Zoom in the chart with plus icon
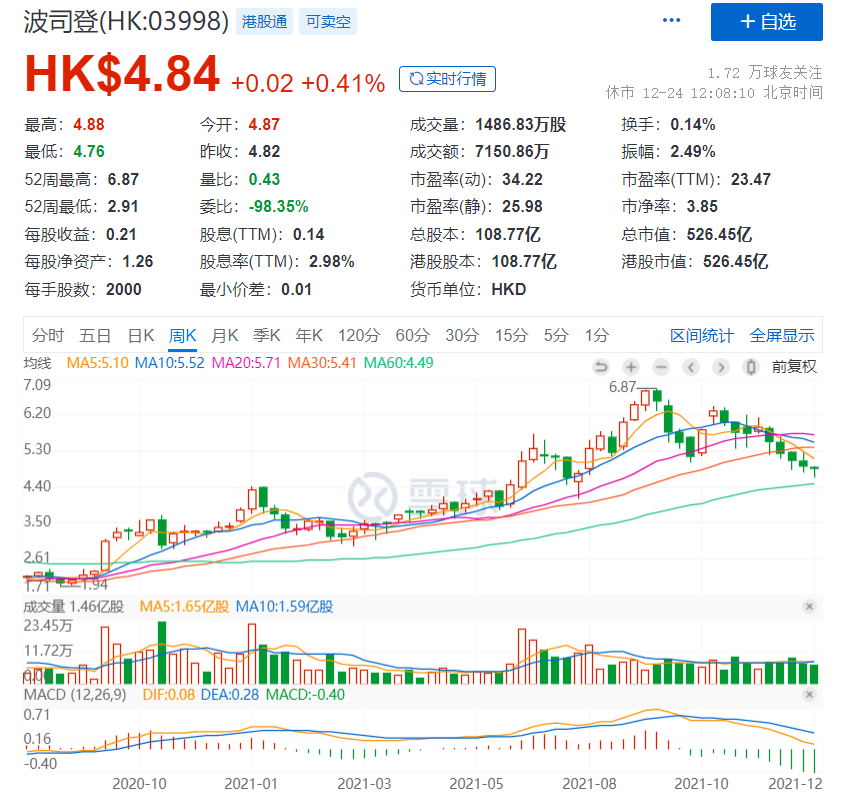863x806 pixels. (631, 367)
